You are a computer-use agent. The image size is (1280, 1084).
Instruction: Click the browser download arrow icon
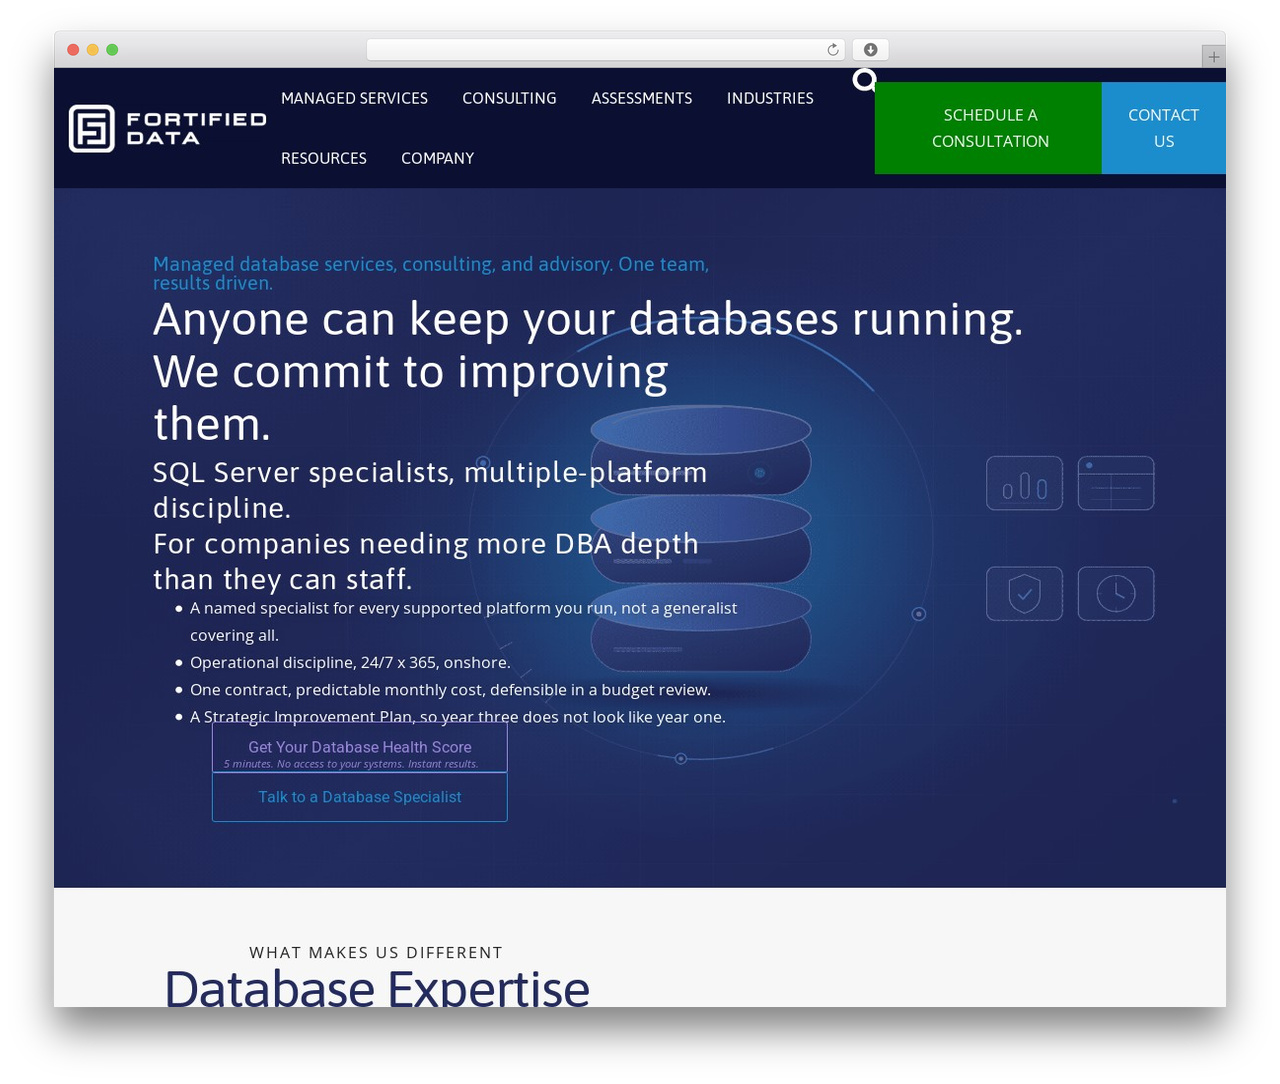pyautogui.click(x=871, y=50)
